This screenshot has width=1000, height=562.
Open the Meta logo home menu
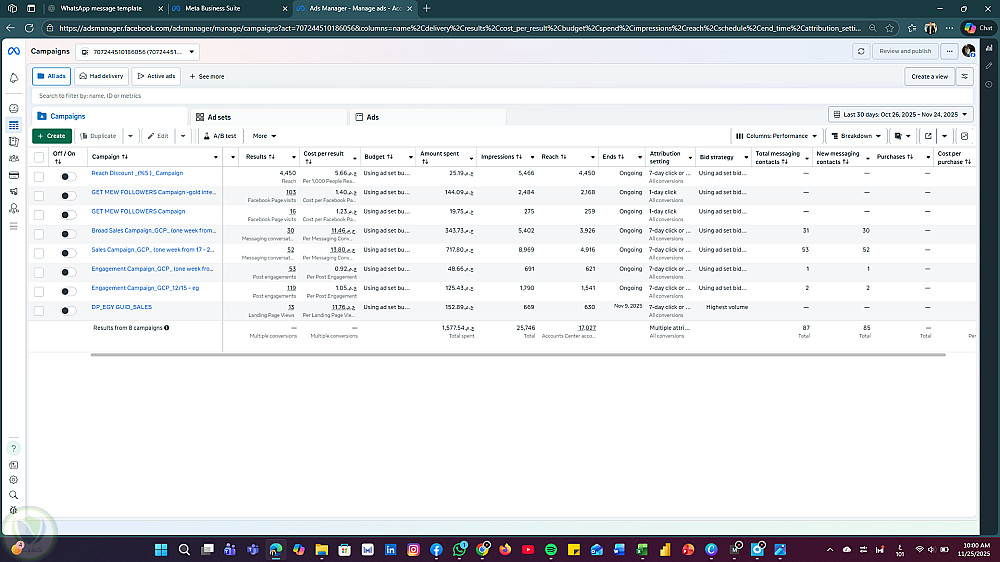click(13, 51)
